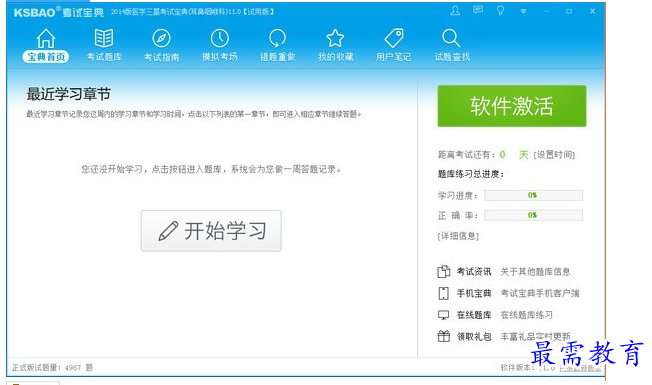Switch to the 模拟考场 tab label

(220, 57)
